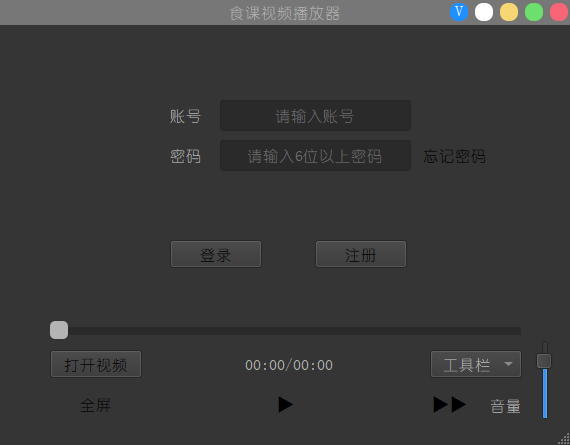
Task: Click the fast-forward double arrow icon
Action: (450, 405)
